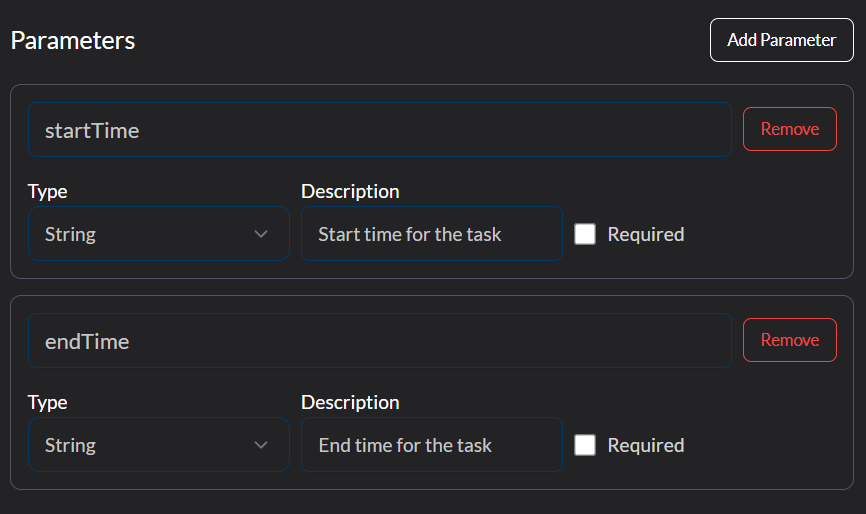The width and height of the screenshot is (866, 514).
Task: Click the Required label beside the startTime checkbox
Action: (646, 234)
